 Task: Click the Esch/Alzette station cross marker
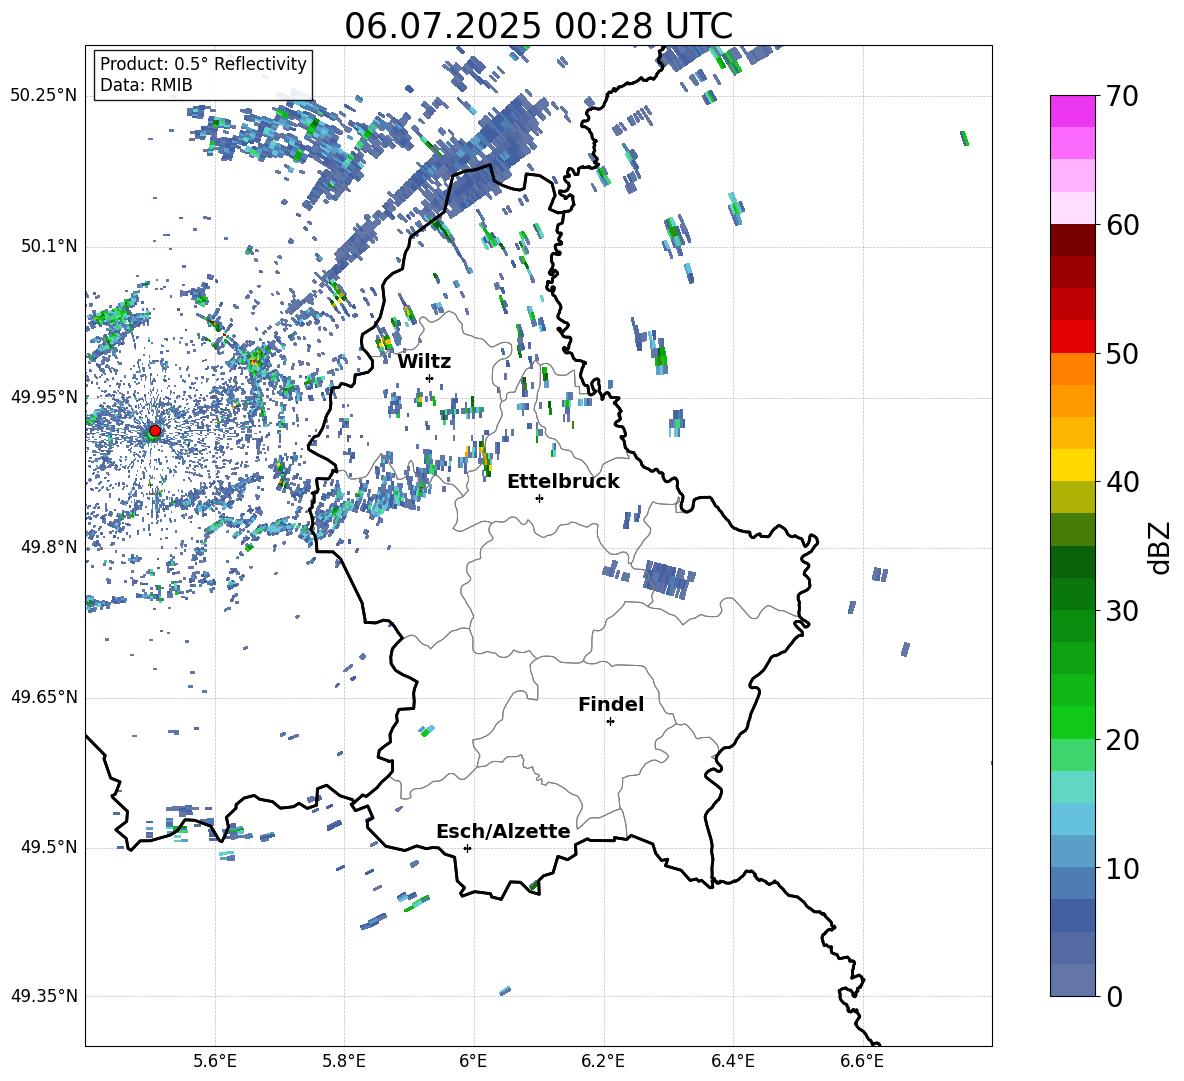467,848
